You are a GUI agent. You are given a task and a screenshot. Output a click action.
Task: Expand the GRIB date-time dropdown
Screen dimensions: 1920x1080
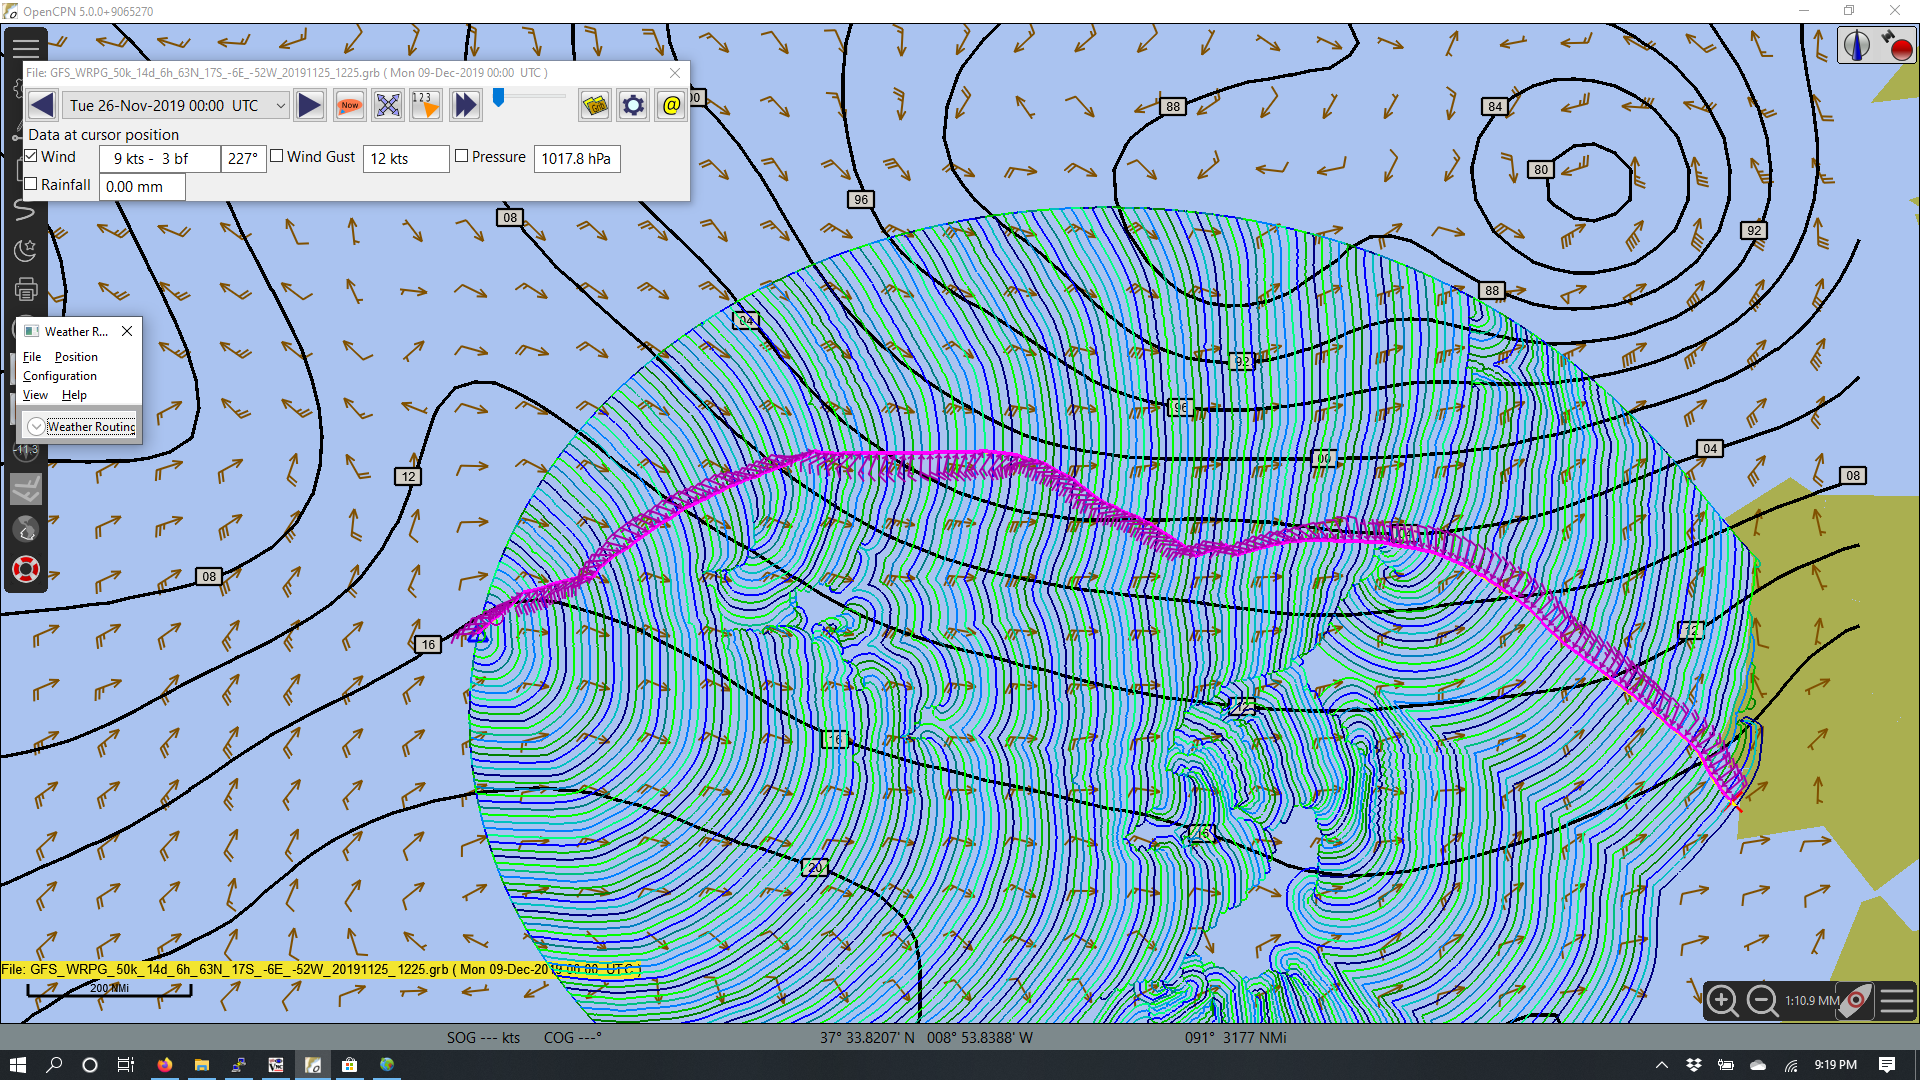(176, 105)
